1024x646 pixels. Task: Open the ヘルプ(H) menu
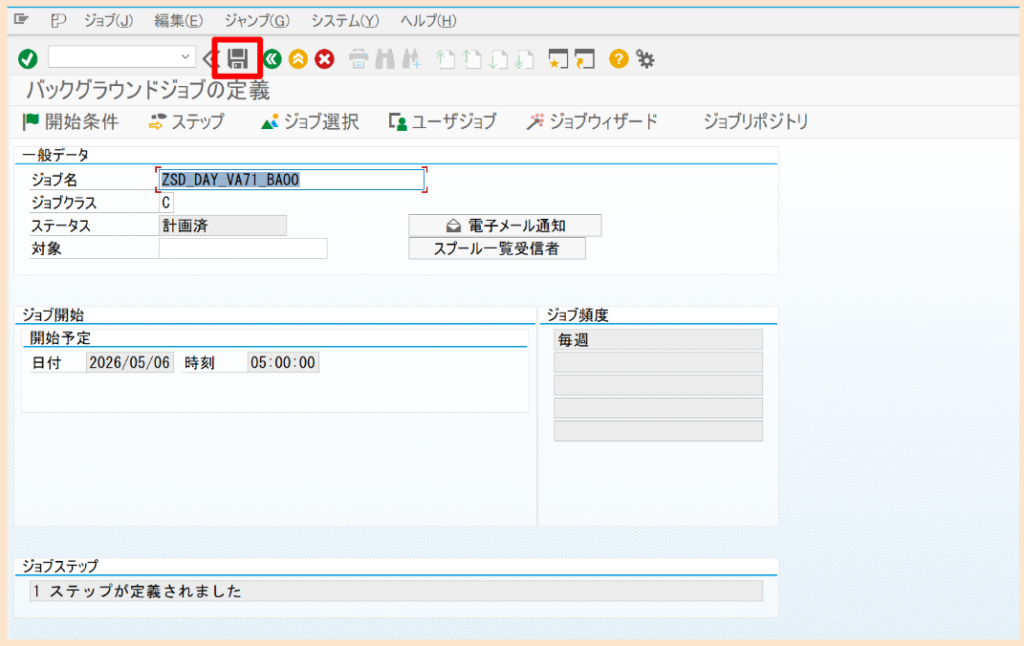pos(428,21)
